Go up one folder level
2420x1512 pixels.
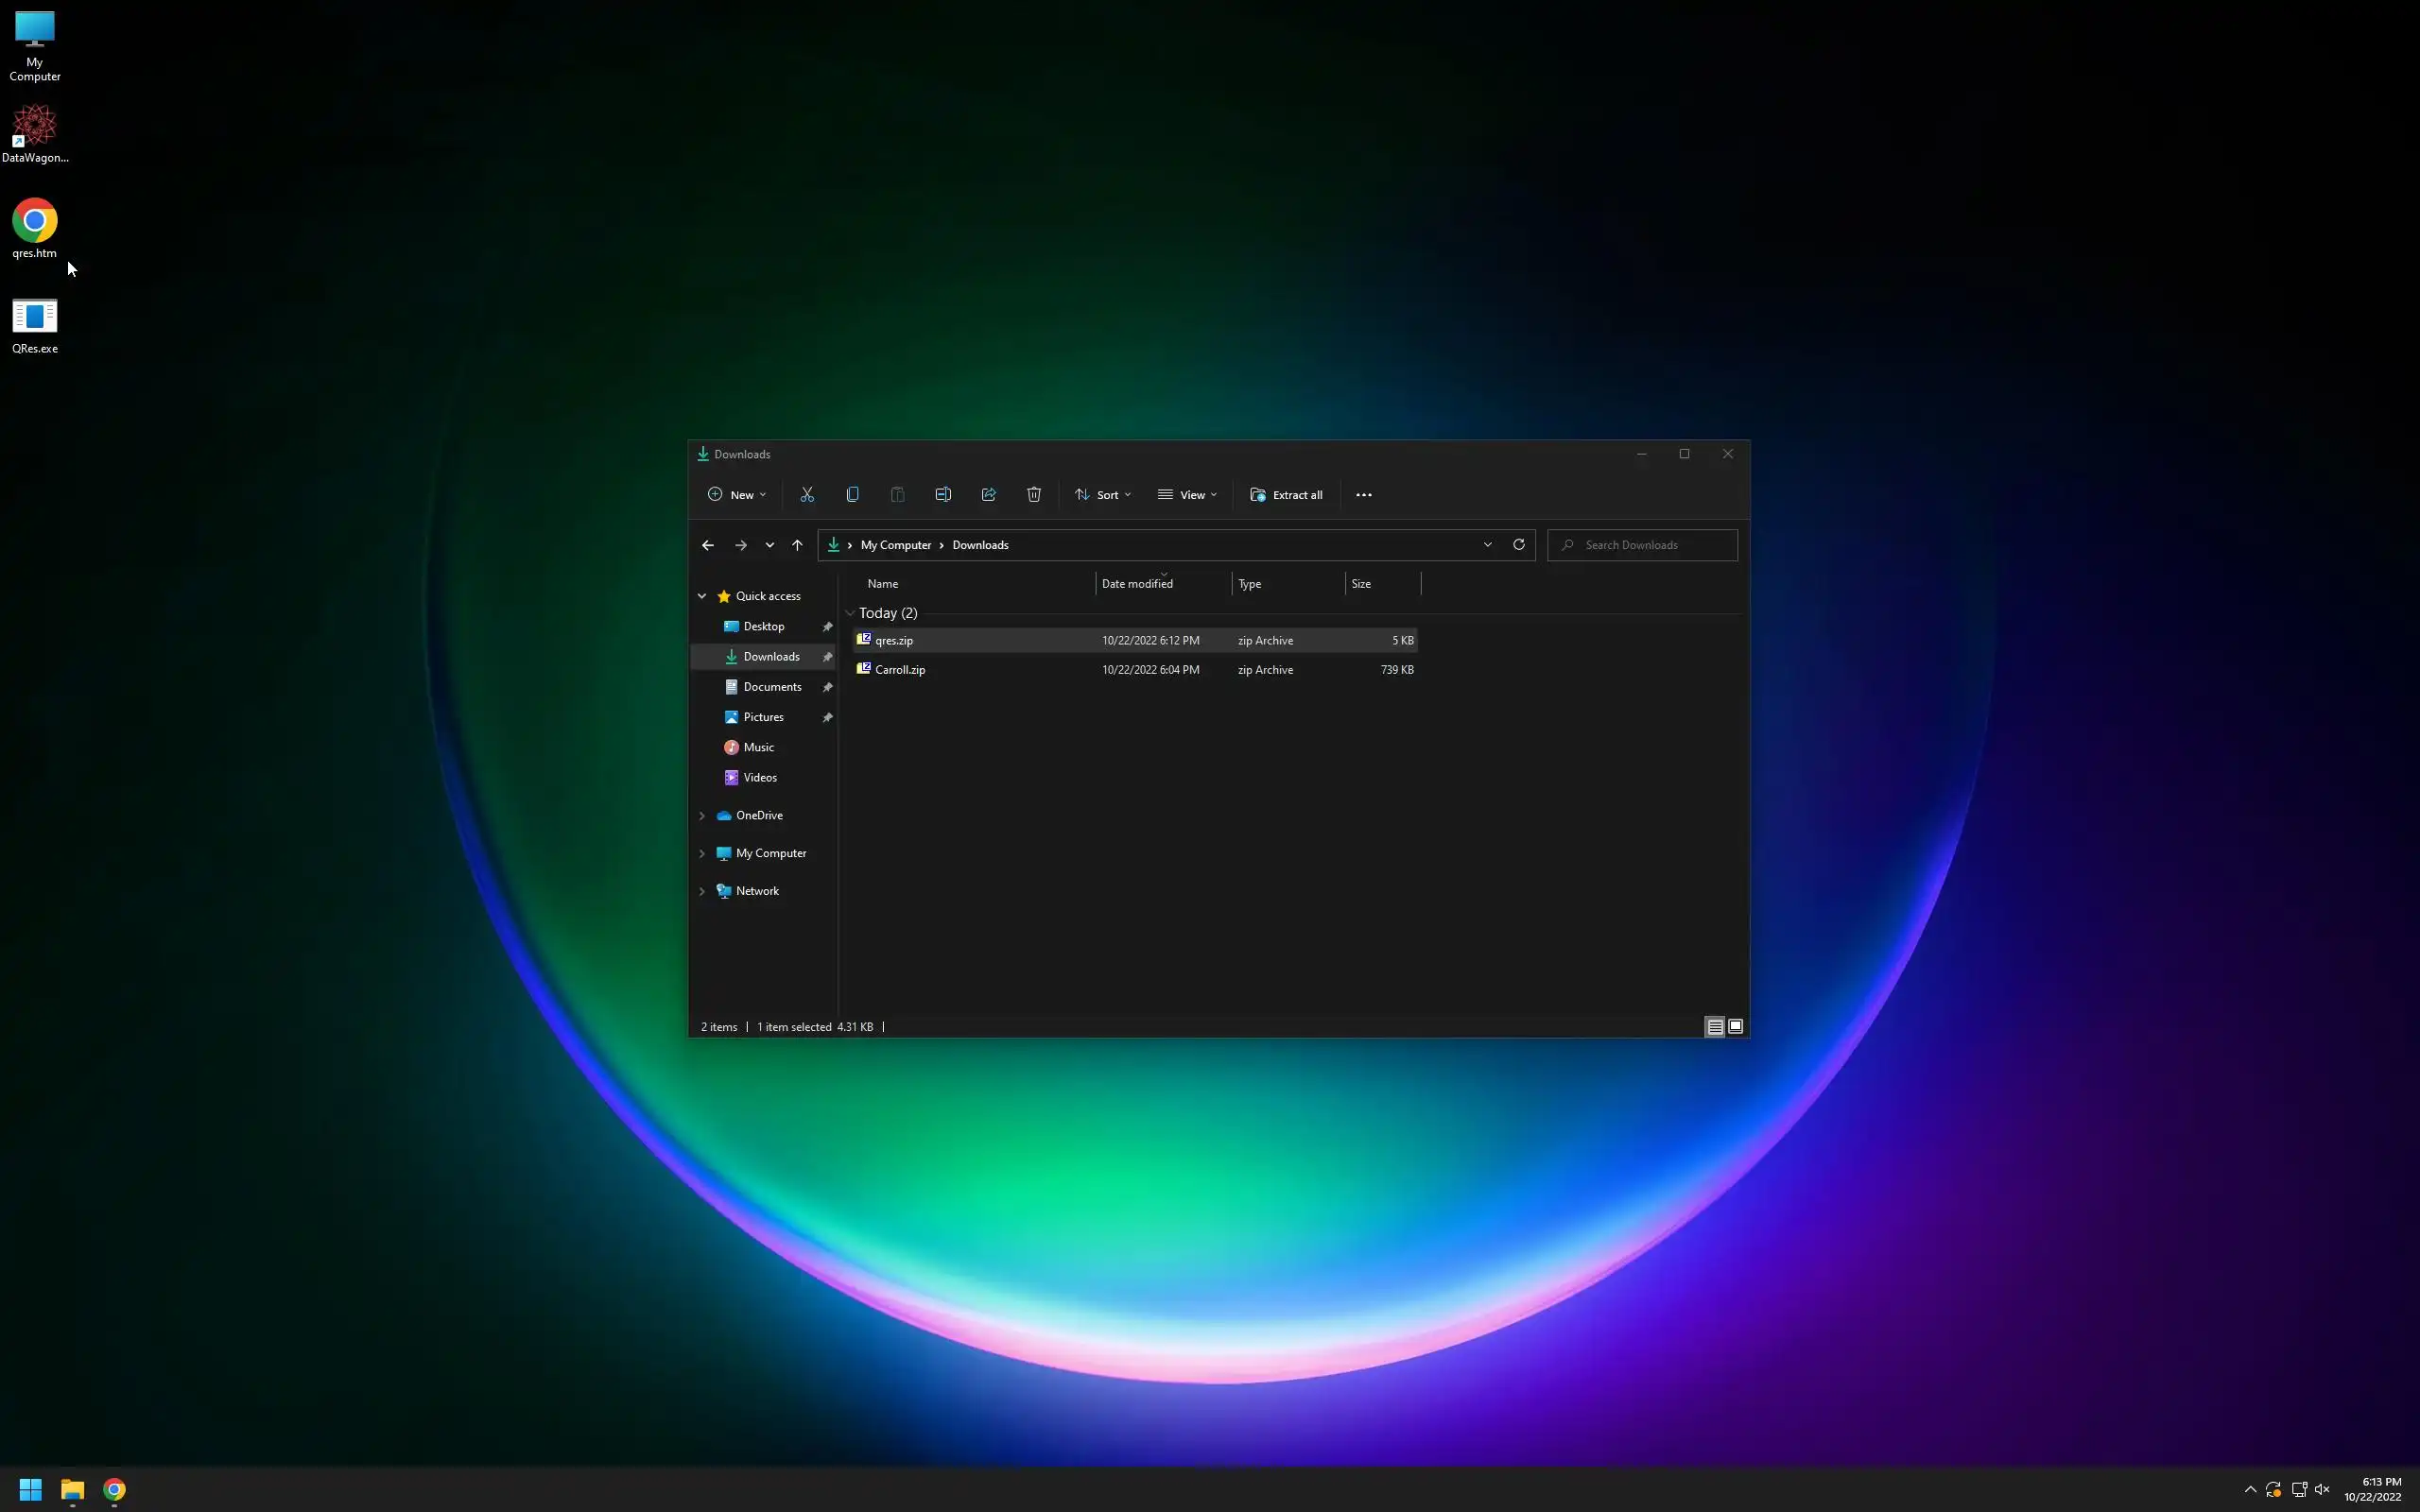click(x=797, y=545)
